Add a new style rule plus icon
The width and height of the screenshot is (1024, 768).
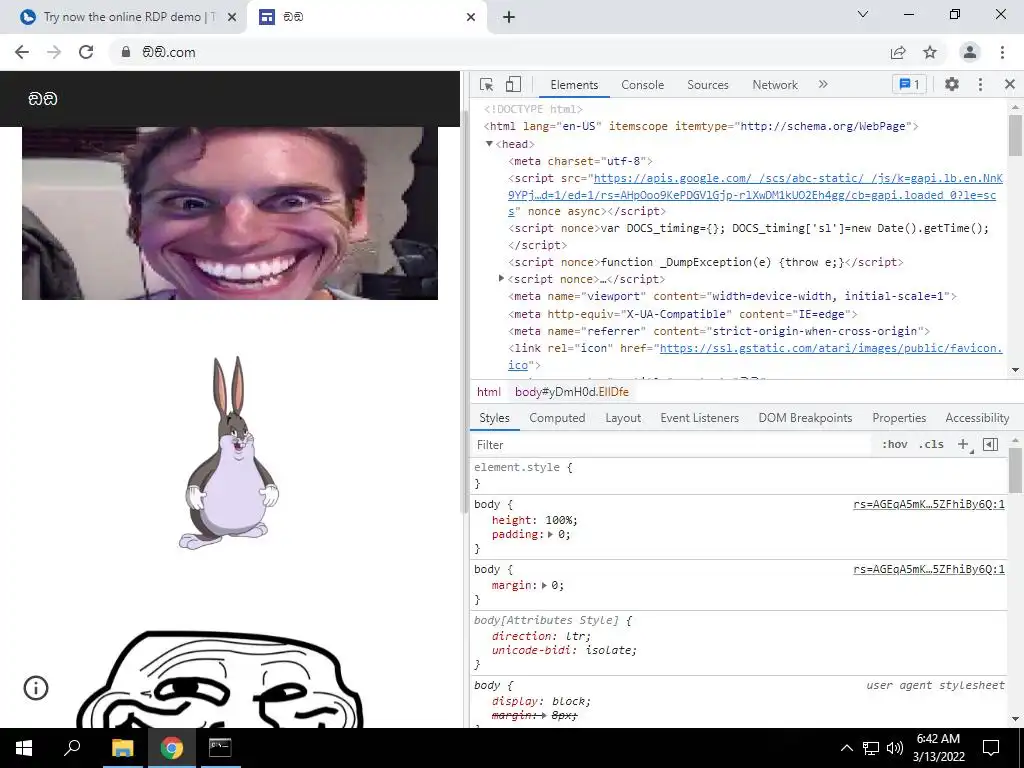click(963, 444)
